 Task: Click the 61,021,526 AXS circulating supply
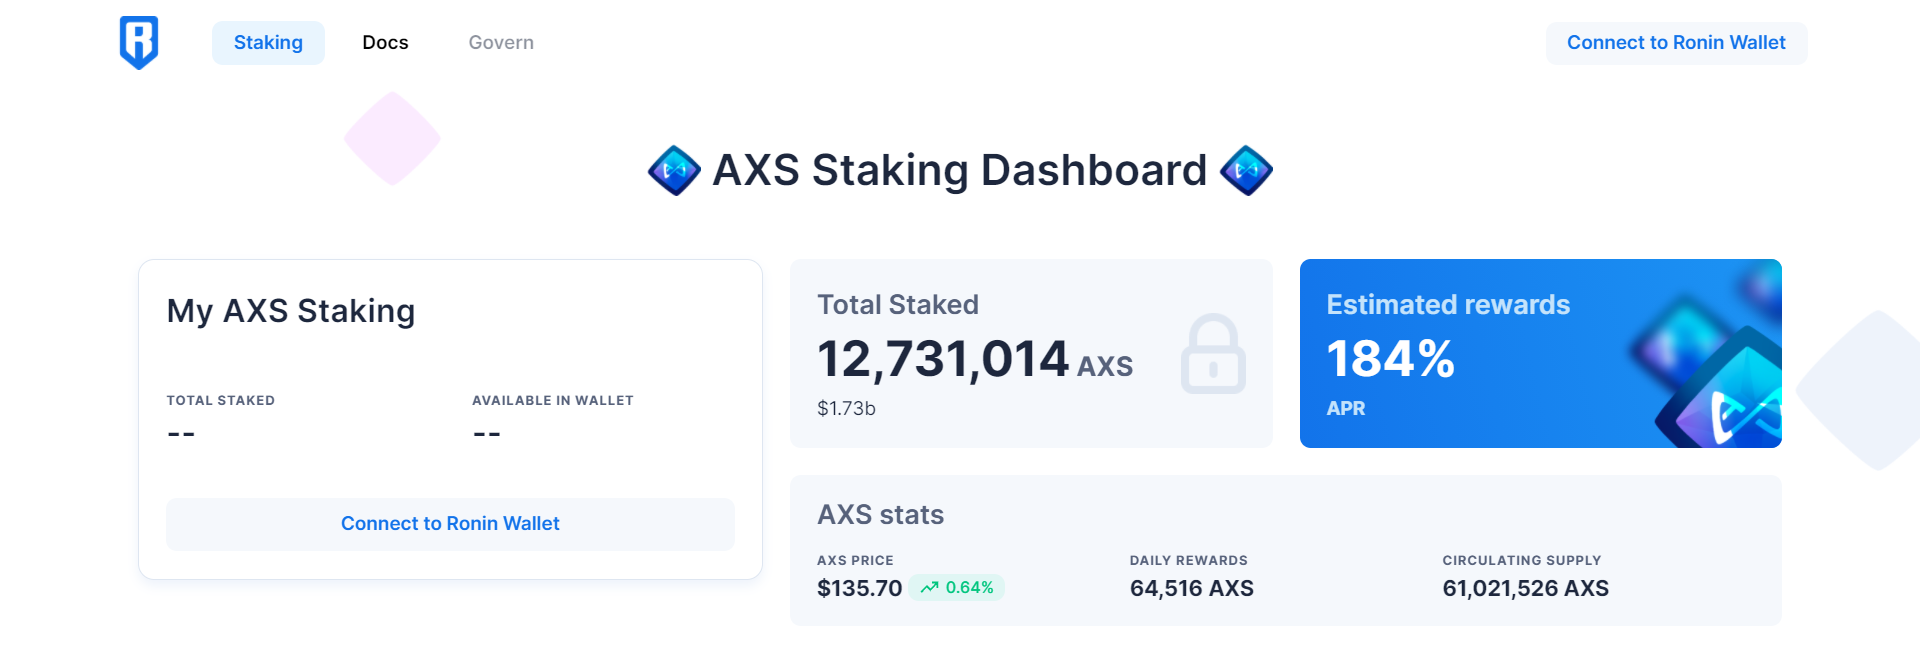click(1526, 588)
